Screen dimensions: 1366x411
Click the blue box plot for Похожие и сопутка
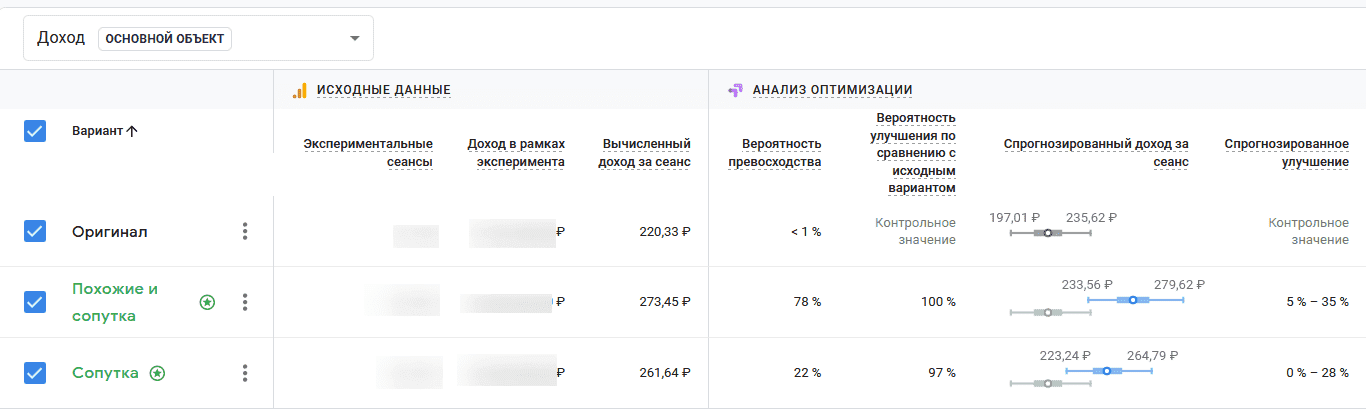(1136, 299)
